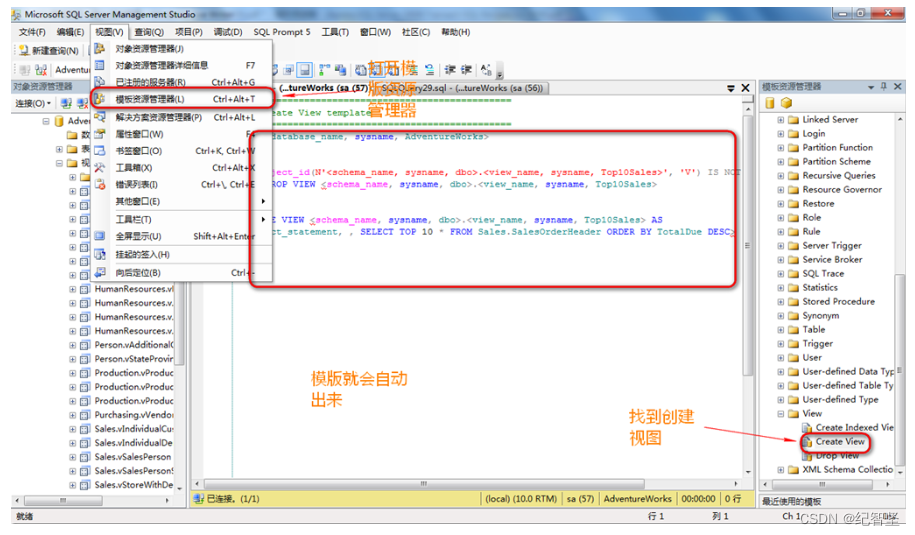Click the decrease indent toolbar icon
Image resolution: width=915 pixels, height=535 pixels.
pos(450,70)
